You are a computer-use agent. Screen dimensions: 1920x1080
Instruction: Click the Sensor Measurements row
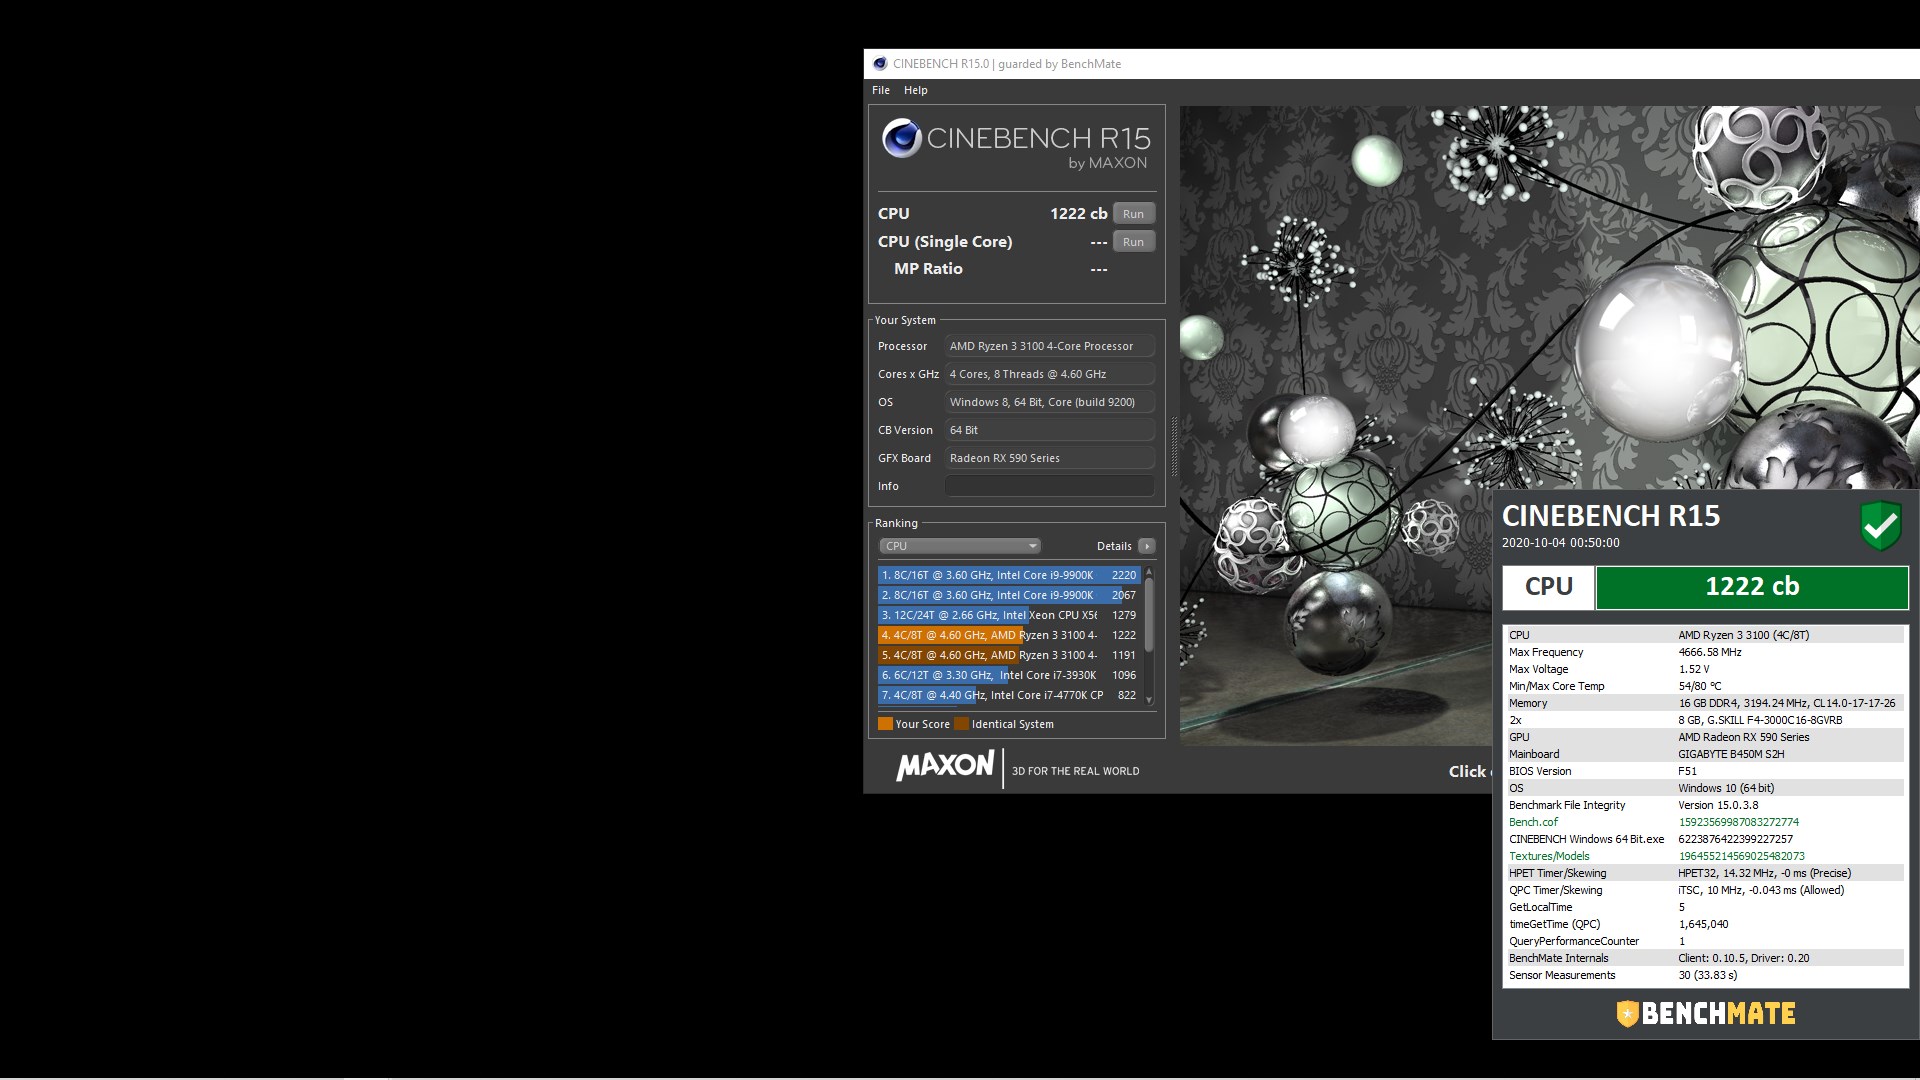click(1705, 975)
